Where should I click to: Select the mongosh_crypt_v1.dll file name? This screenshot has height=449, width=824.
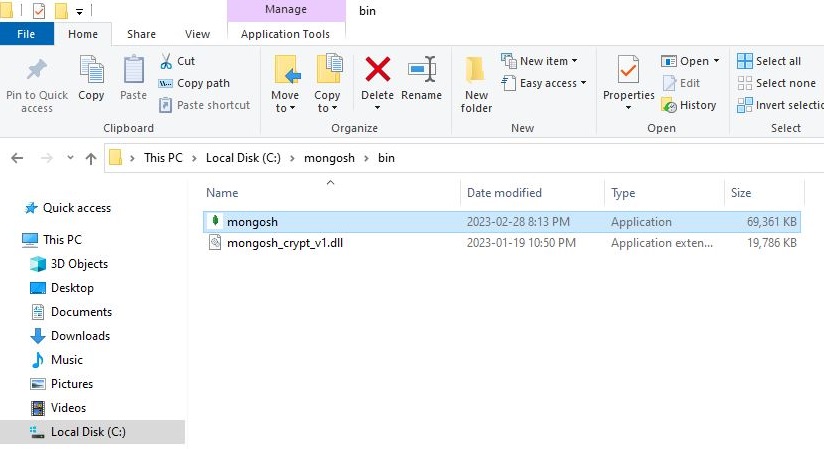pyautogui.click(x=285, y=243)
